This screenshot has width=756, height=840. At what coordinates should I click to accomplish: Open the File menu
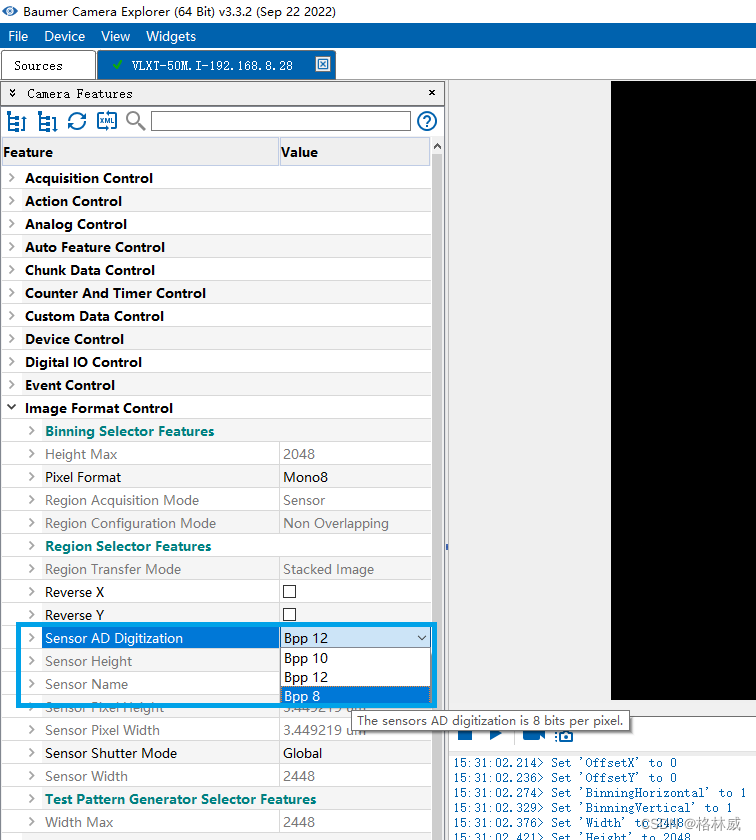coord(18,36)
